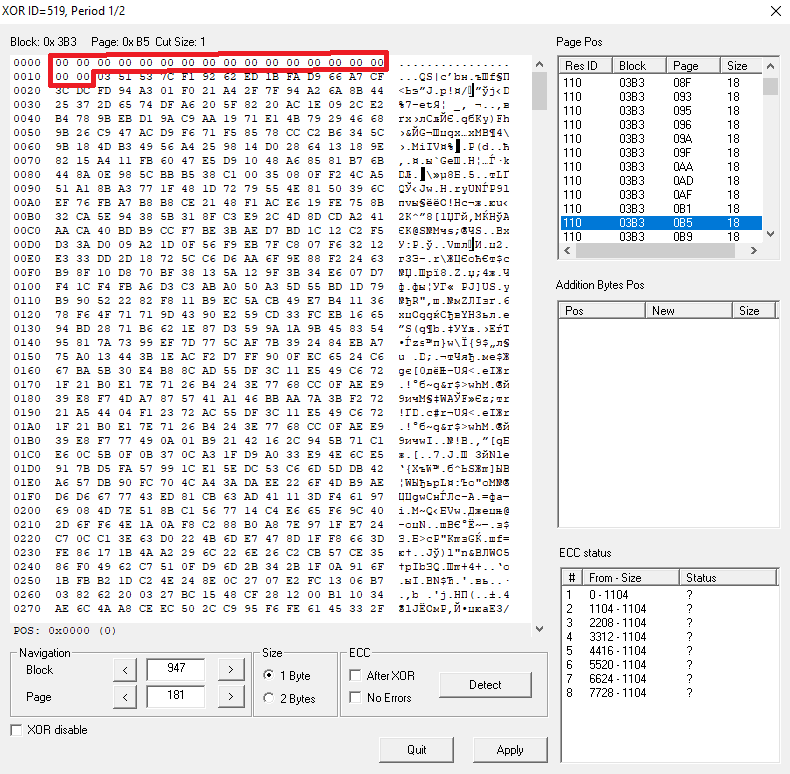790x774 pixels.
Task: Select Page Pos row with page 0B9
Action: (x=661, y=236)
